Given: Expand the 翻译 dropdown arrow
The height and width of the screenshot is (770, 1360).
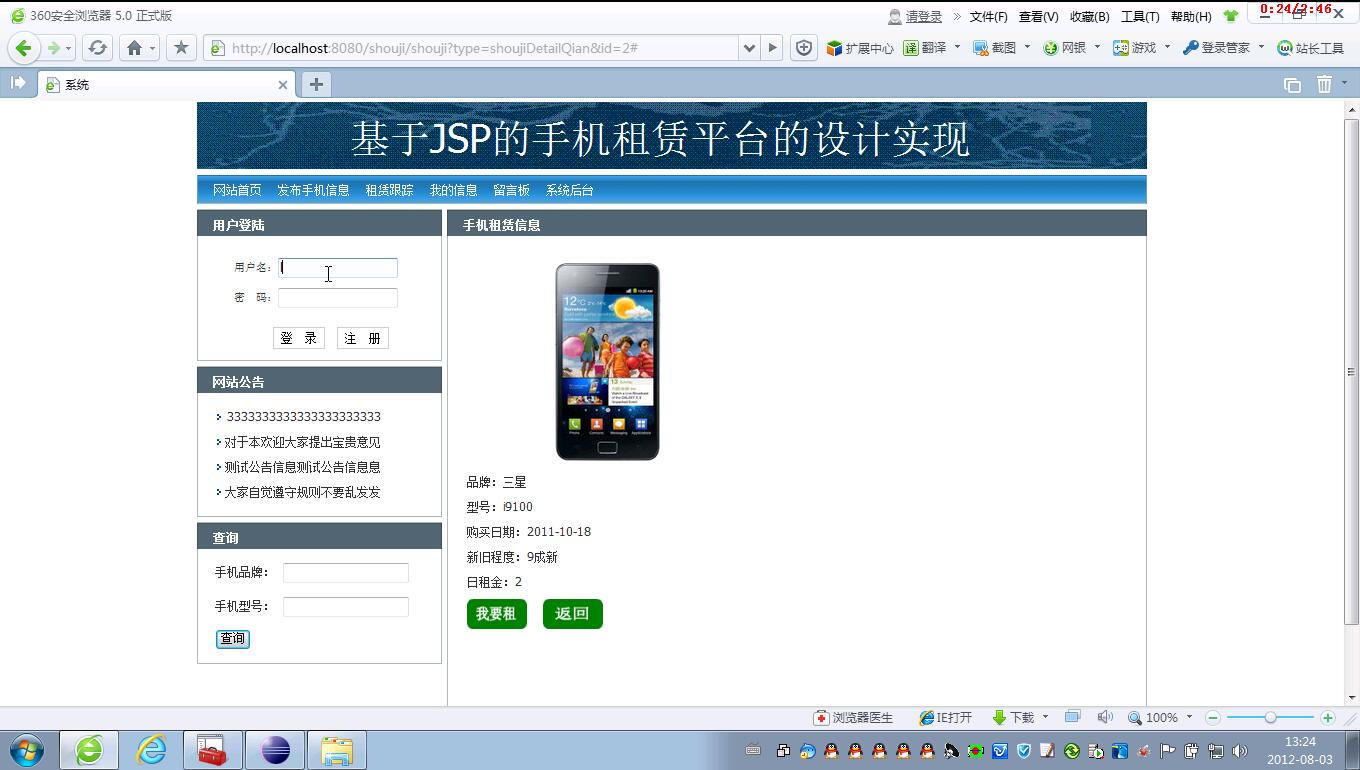Looking at the screenshot, I should point(957,47).
